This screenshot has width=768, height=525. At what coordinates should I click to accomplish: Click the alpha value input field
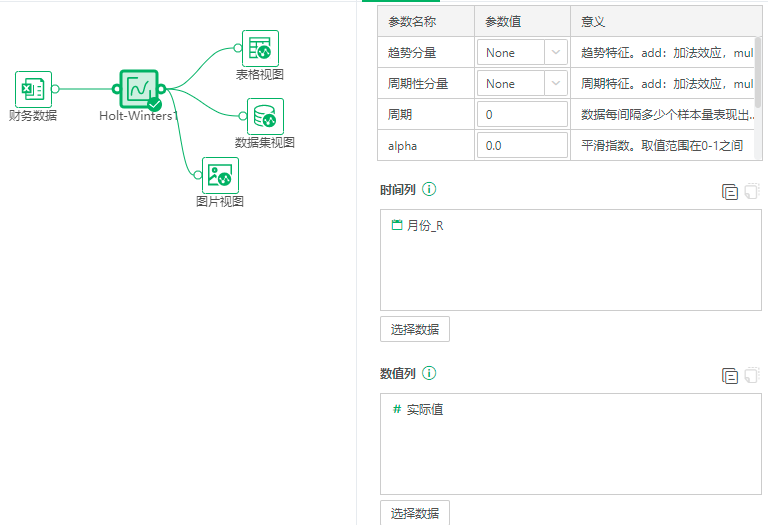522,146
